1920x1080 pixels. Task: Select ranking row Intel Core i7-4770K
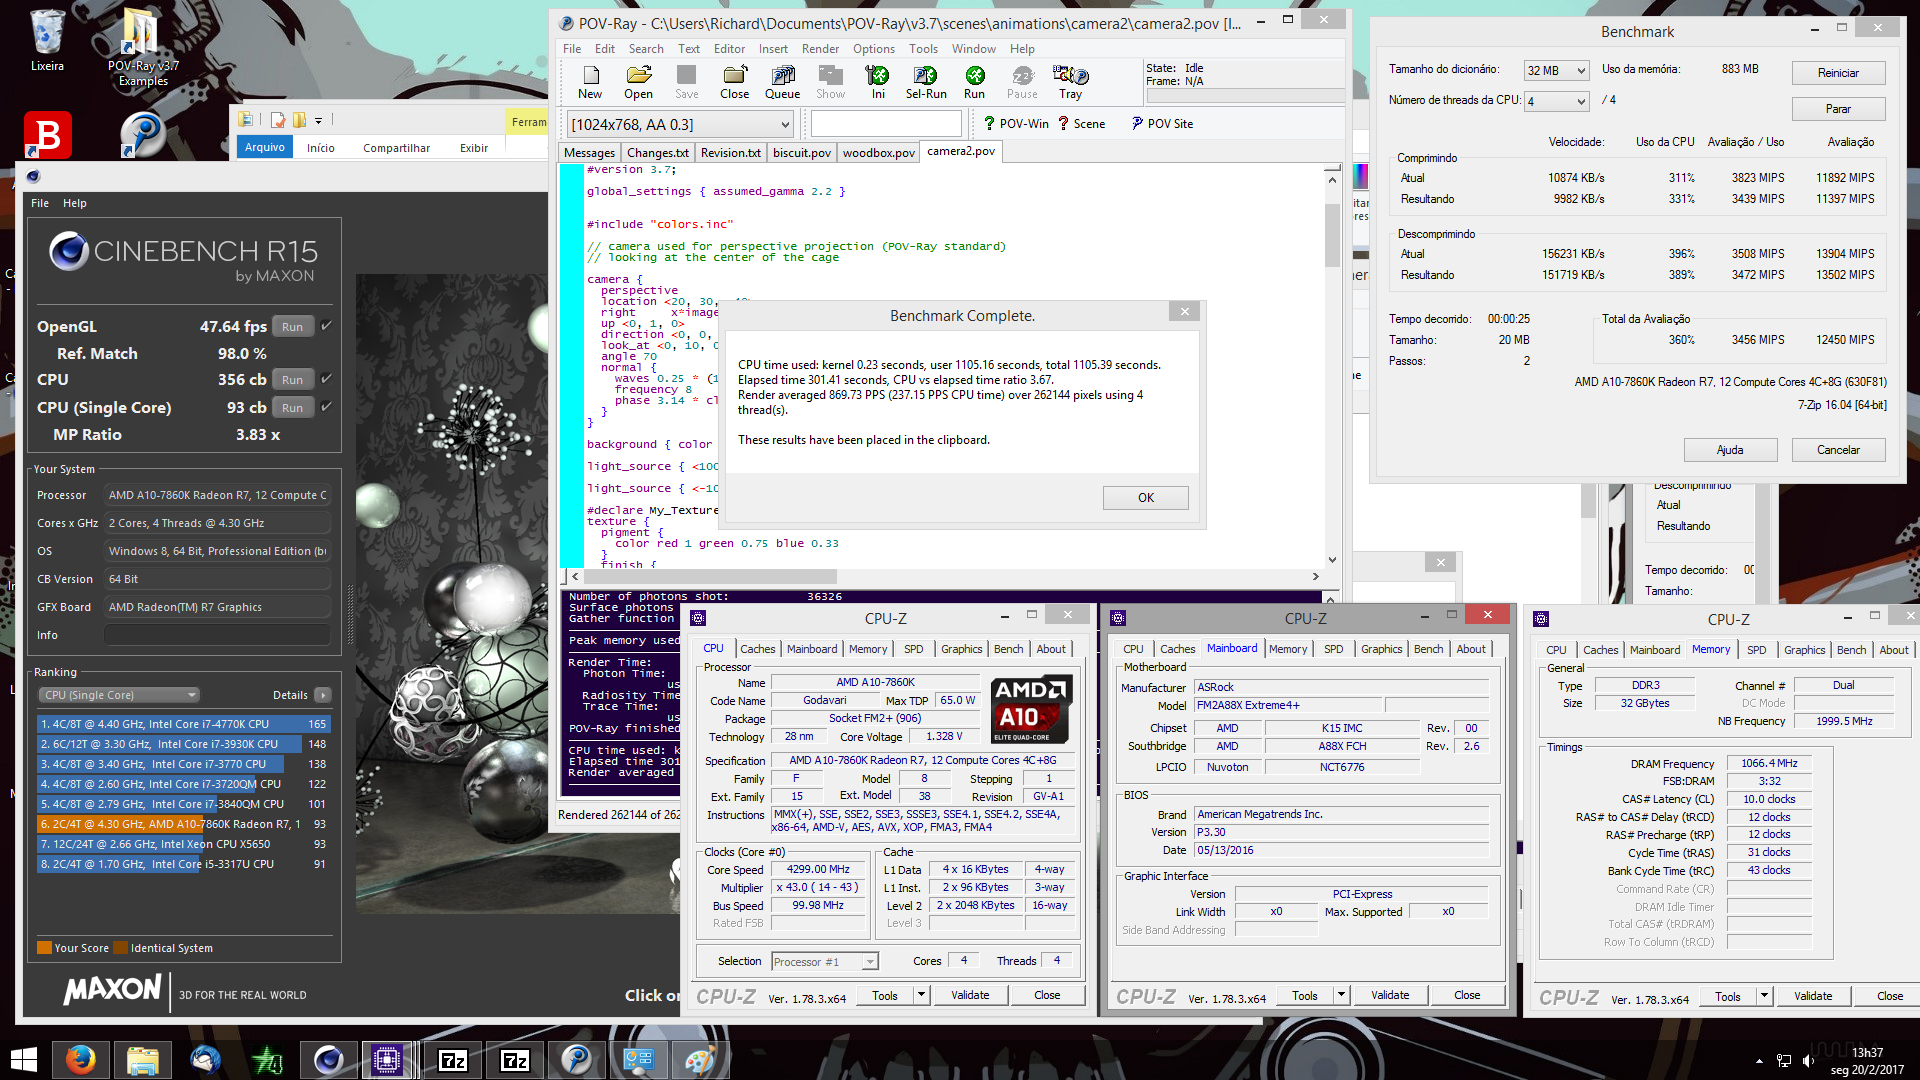pyautogui.click(x=184, y=724)
